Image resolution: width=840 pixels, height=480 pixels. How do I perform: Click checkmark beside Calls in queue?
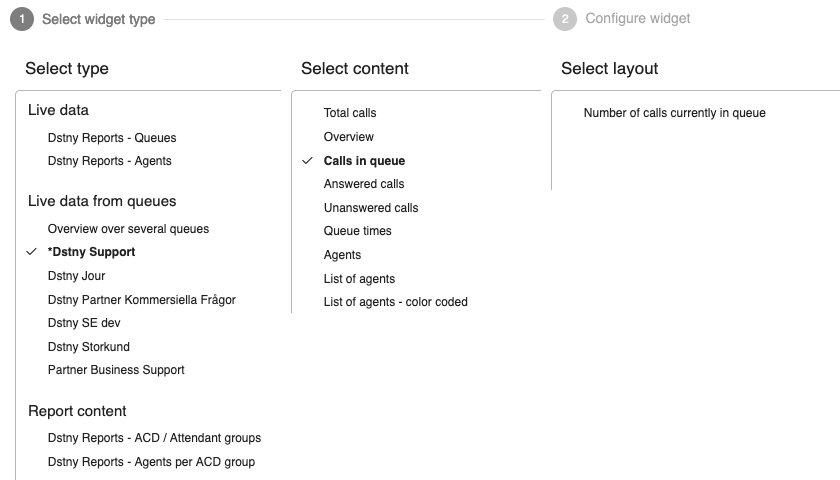[x=308, y=161]
